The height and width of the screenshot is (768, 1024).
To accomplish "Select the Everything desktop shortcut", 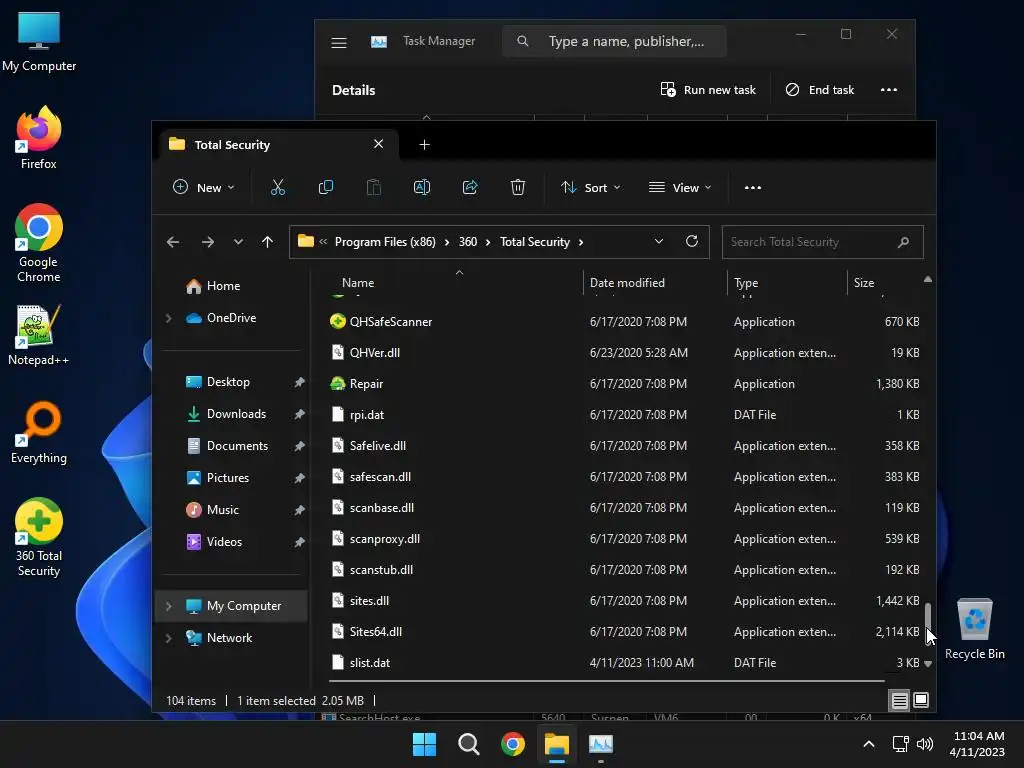I will click(x=39, y=432).
